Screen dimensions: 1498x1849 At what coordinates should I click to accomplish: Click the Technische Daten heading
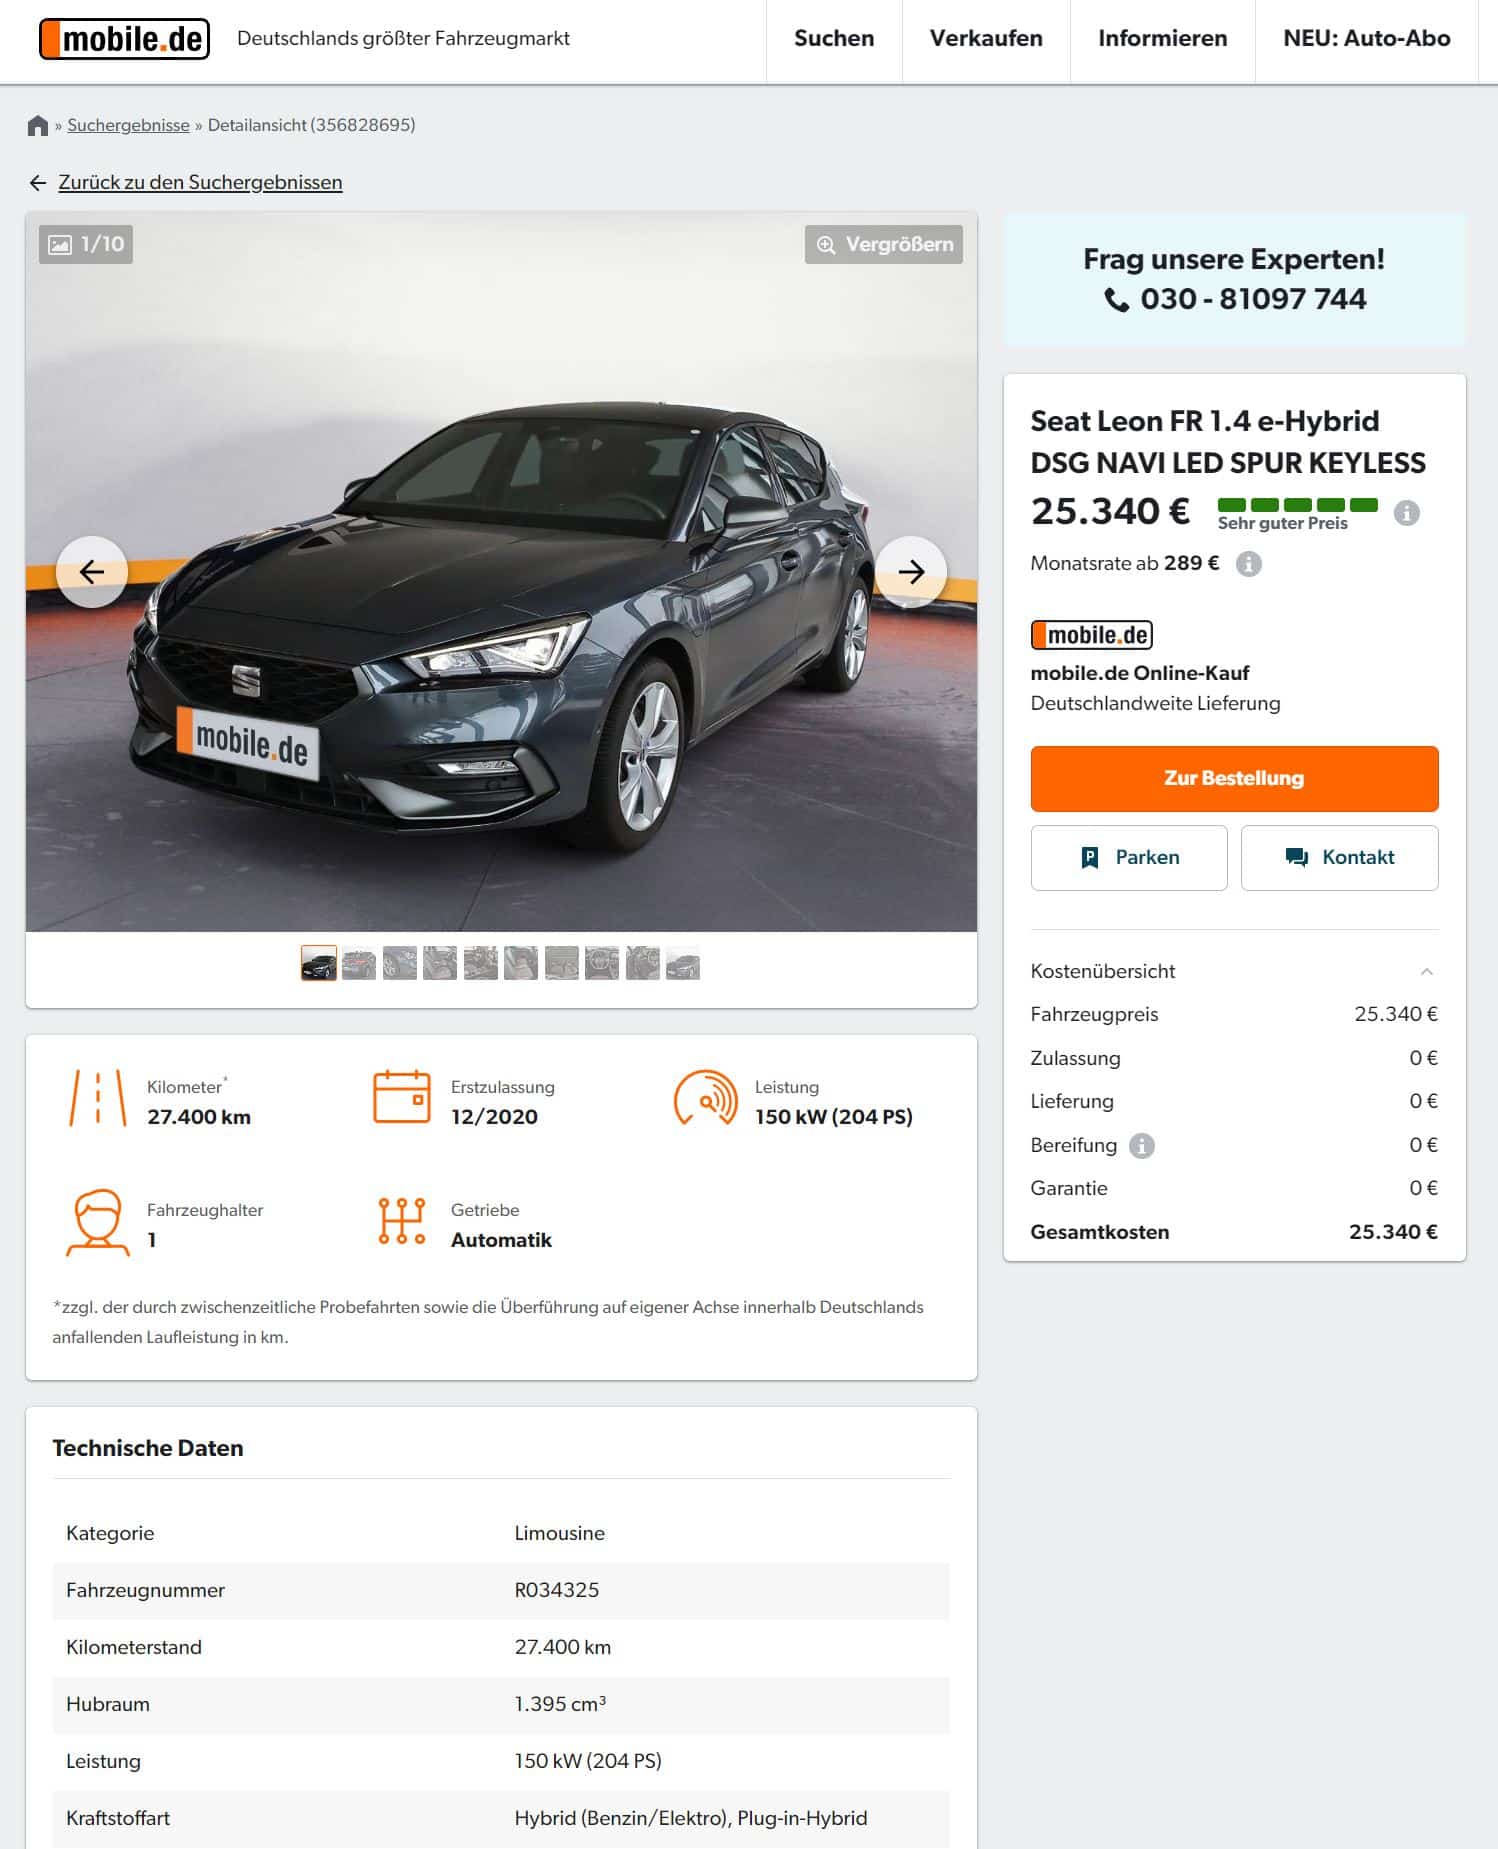(148, 1449)
